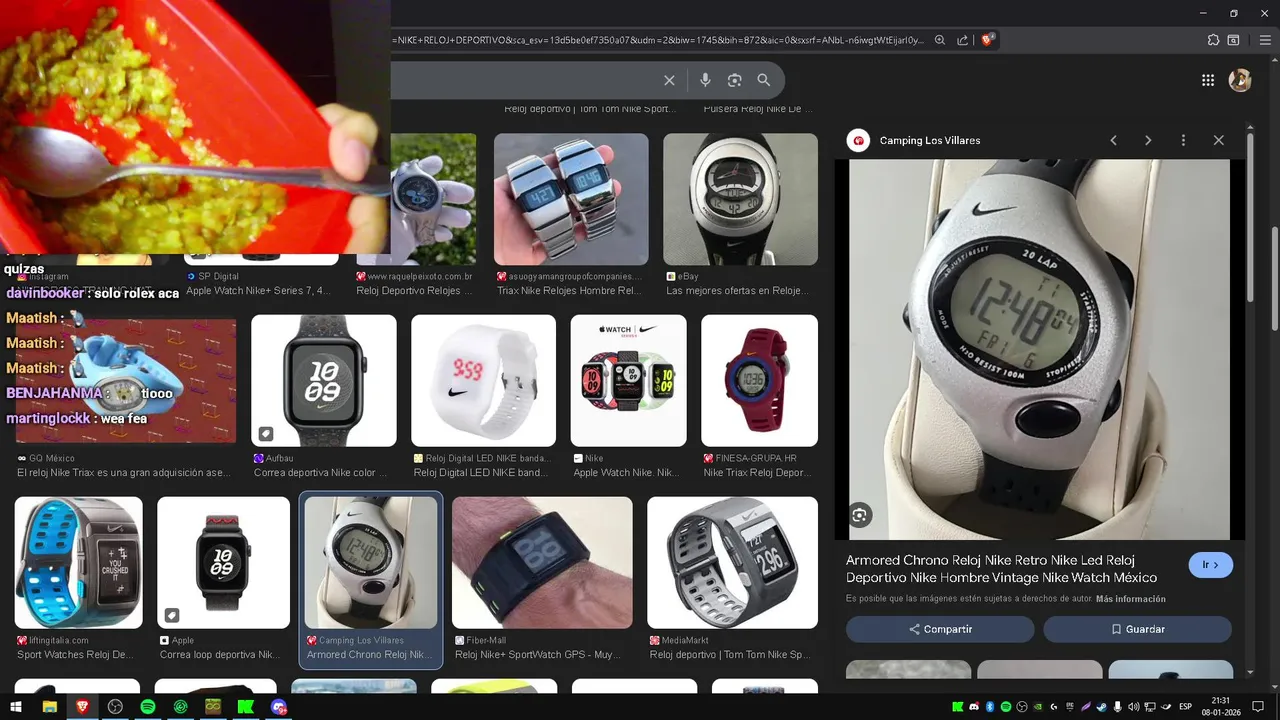Open the notification center icon

tap(1259, 707)
